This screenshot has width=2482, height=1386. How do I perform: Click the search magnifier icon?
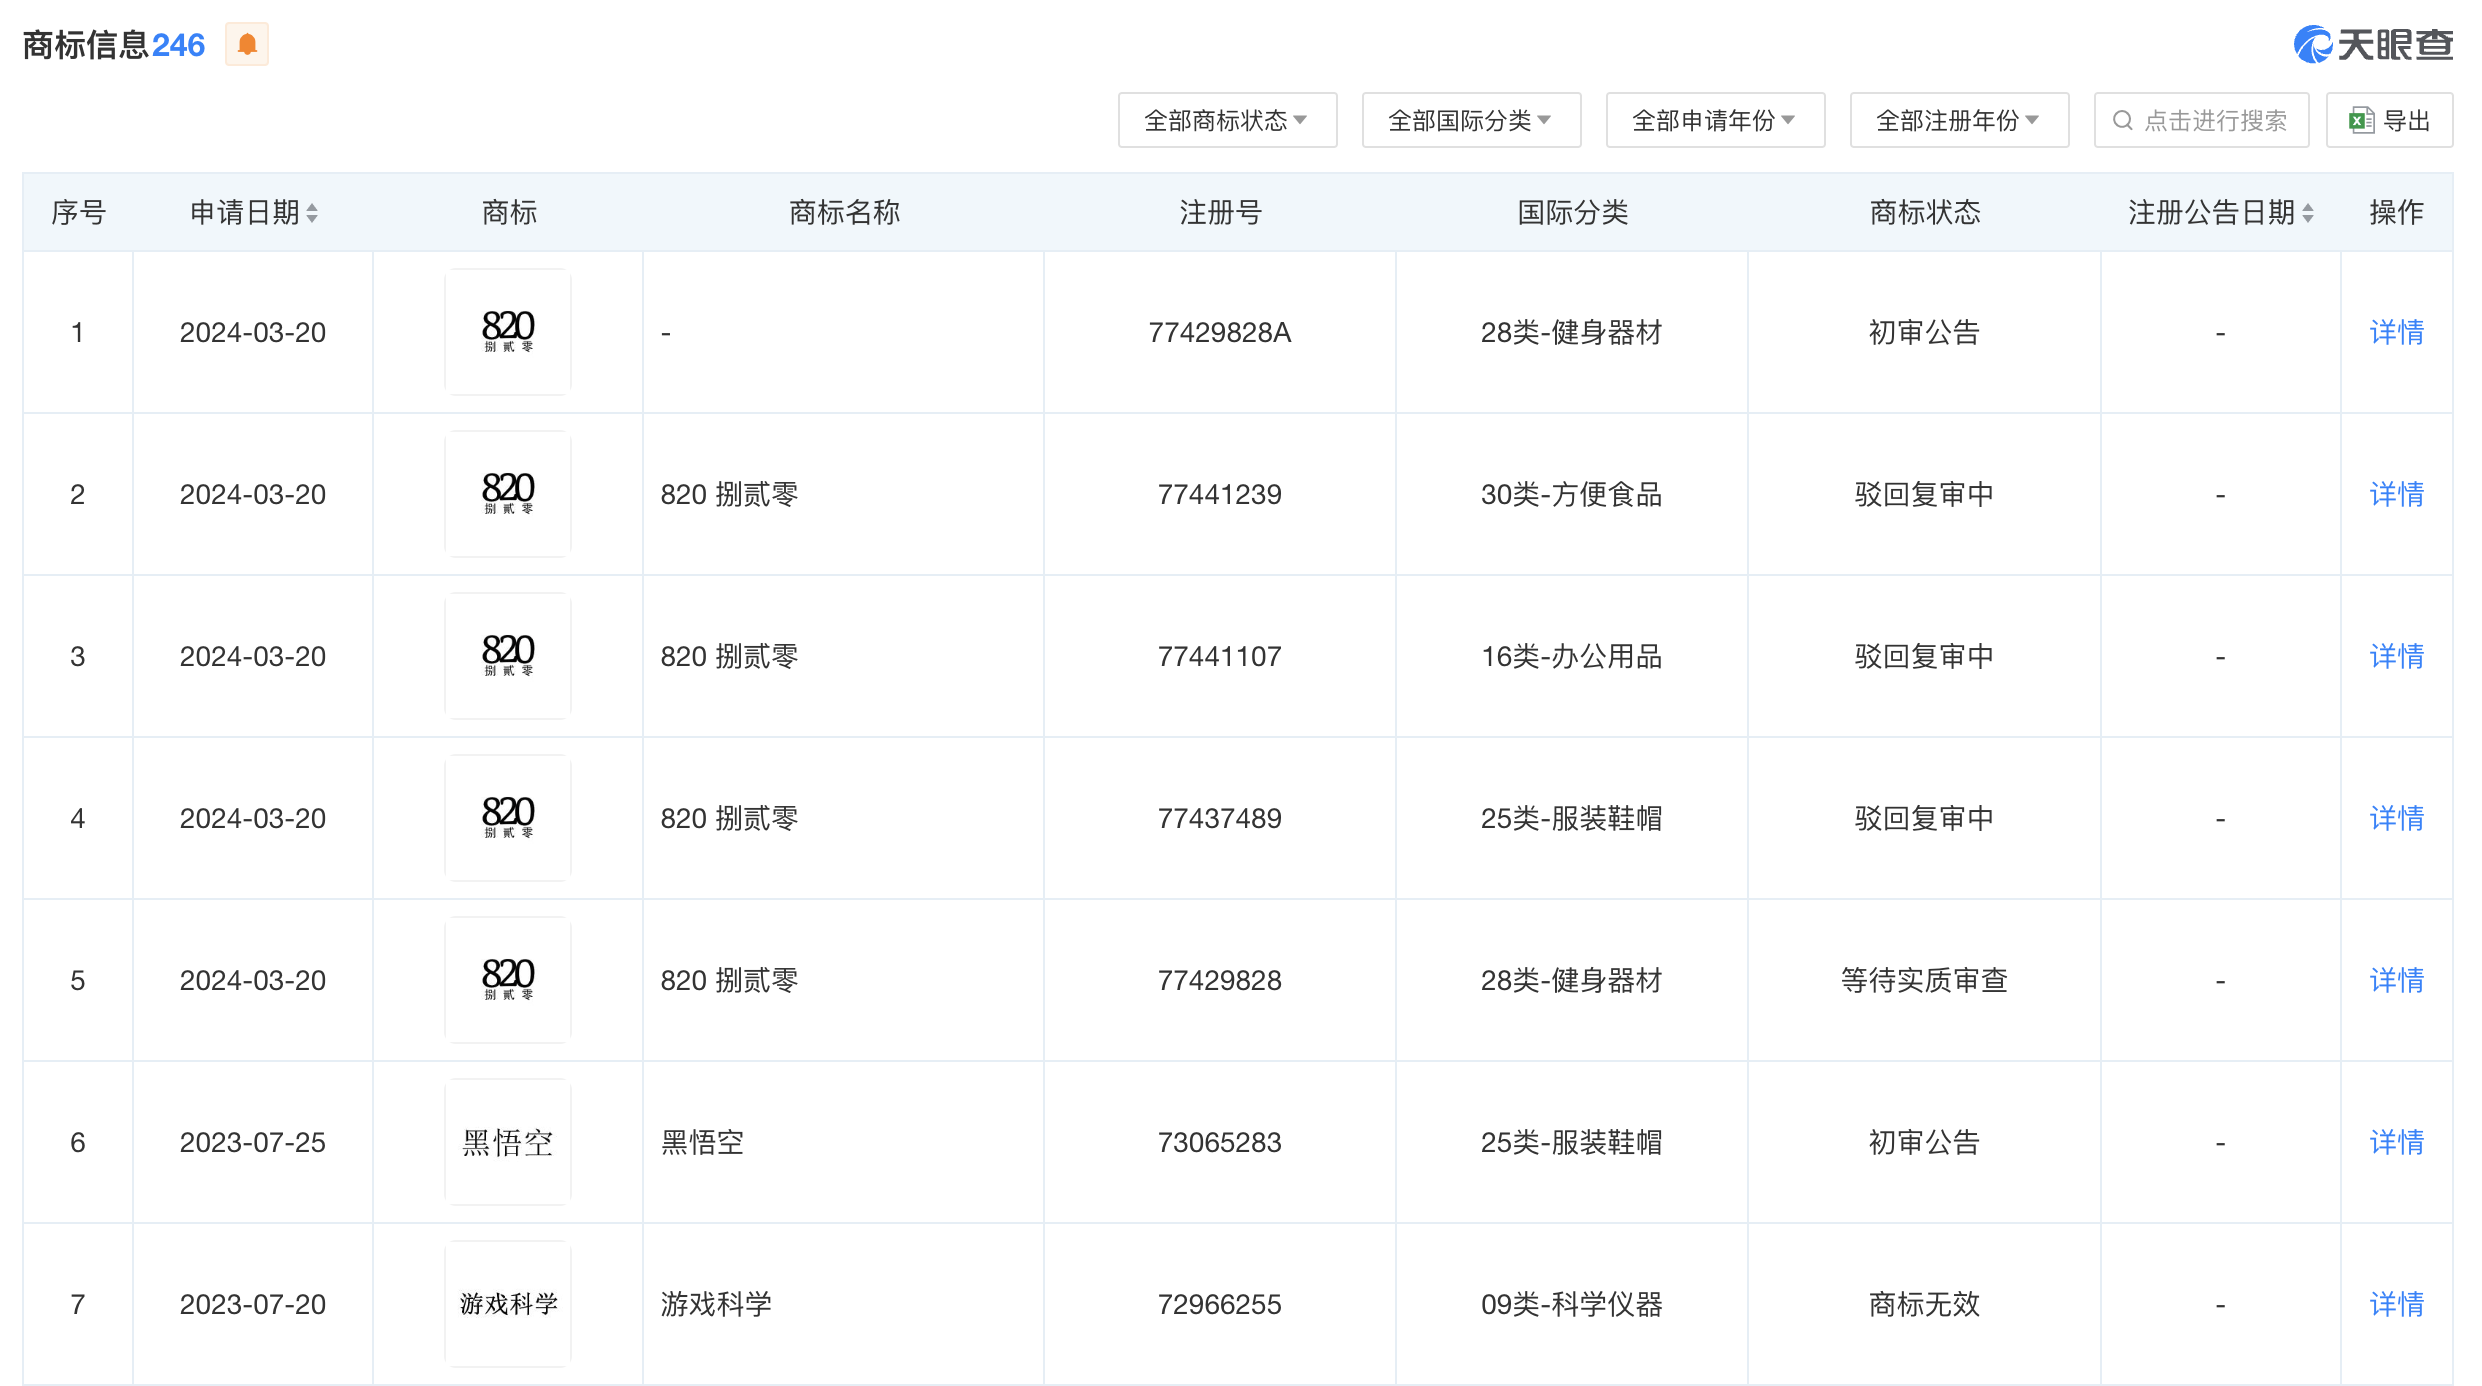point(2122,121)
